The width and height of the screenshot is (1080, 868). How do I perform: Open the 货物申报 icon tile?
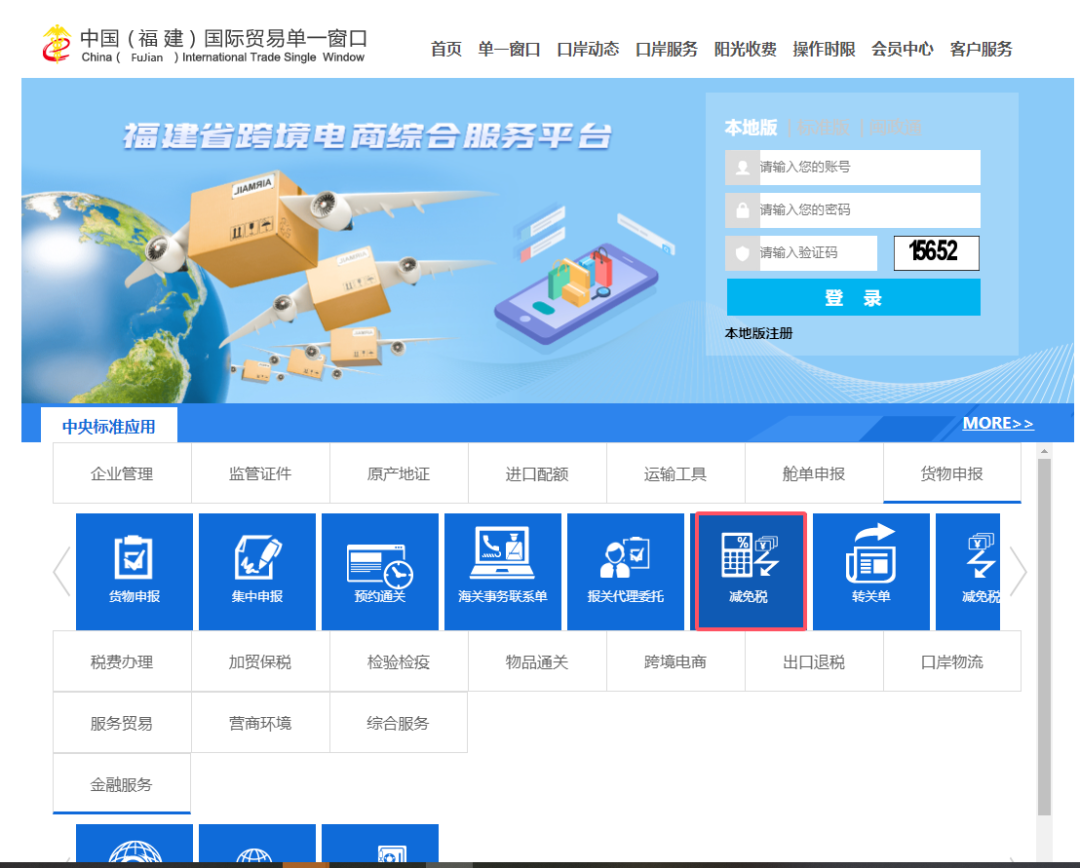[x=134, y=571]
